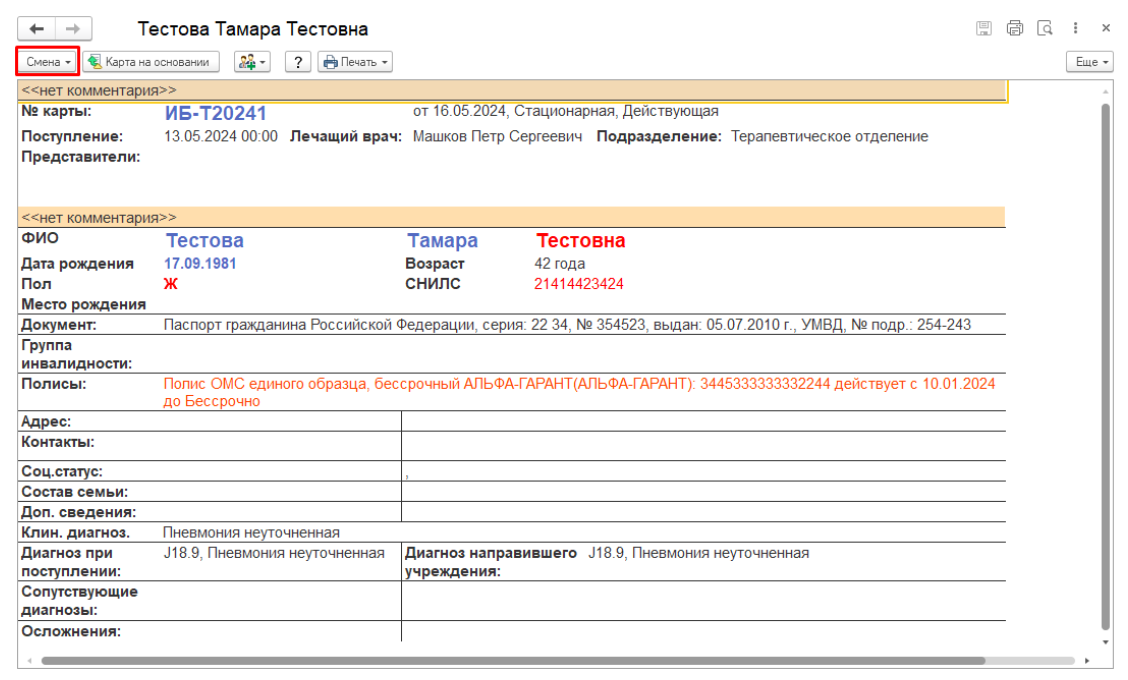Click the Карта на основании button

pyautogui.click(x=151, y=62)
